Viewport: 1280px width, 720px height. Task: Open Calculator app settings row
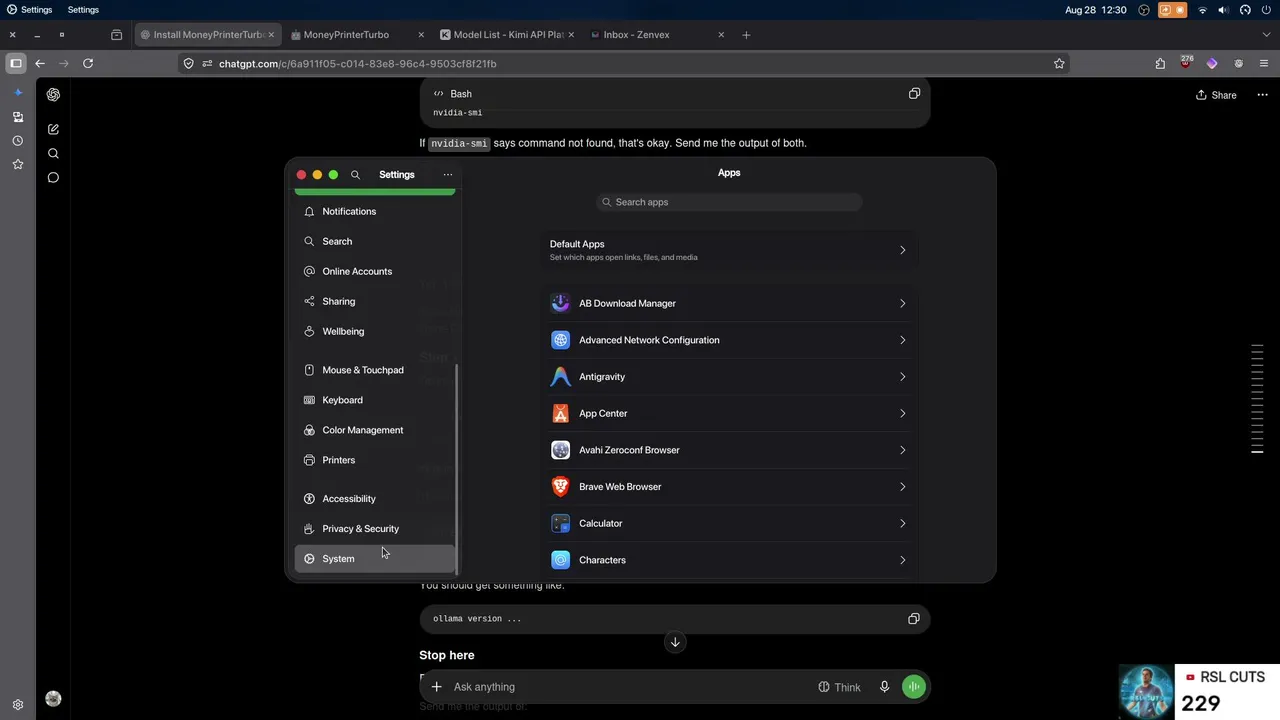[729, 523]
